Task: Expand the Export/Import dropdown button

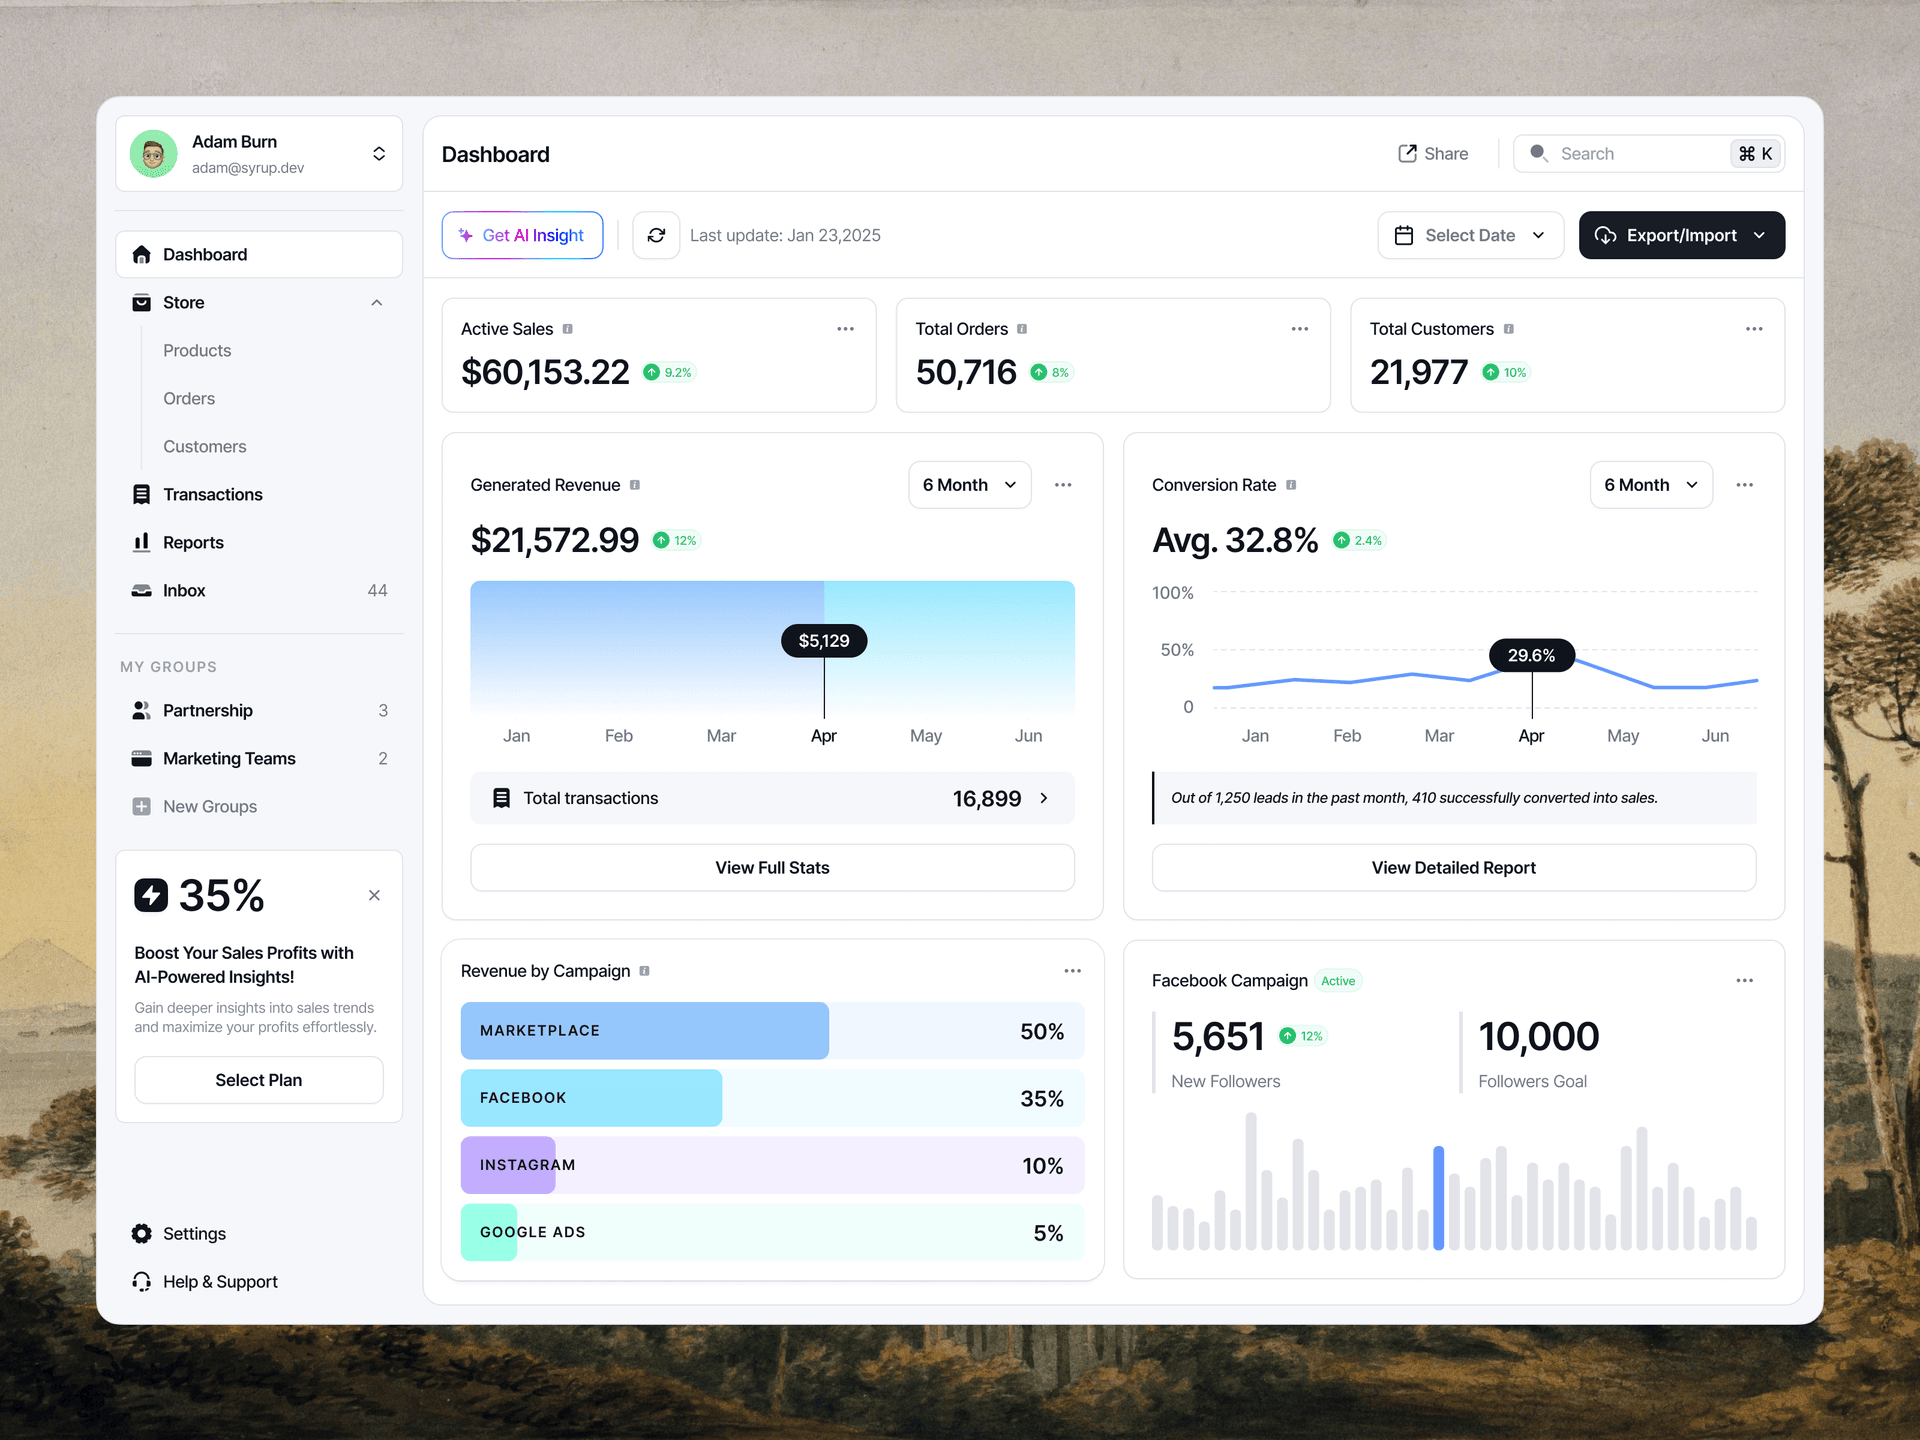Action: 1681,235
